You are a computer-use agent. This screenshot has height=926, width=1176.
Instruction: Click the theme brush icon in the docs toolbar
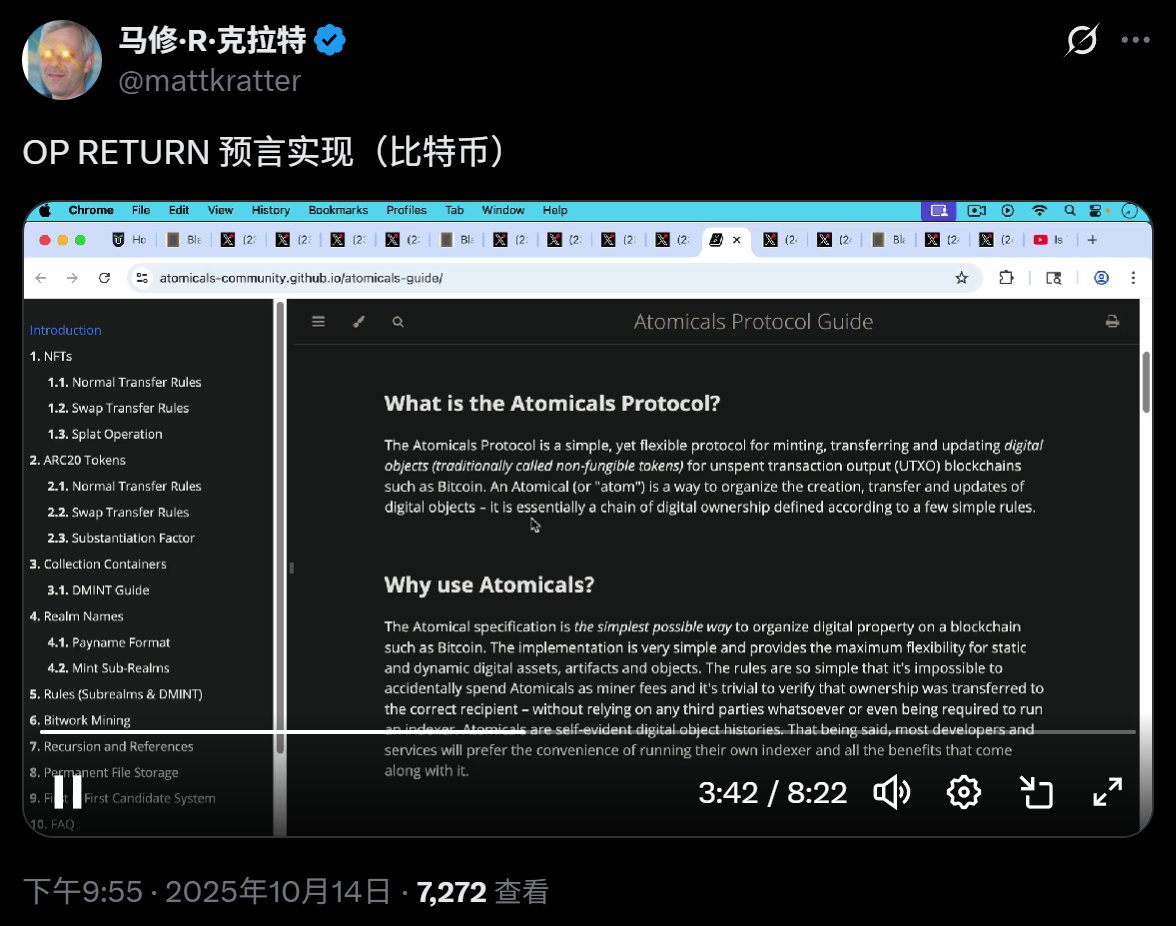click(x=359, y=322)
